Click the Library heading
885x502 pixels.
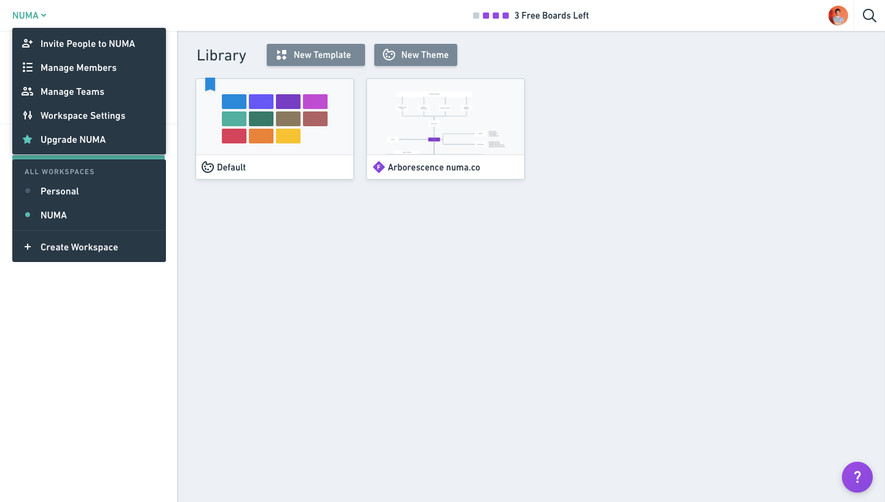point(221,55)
